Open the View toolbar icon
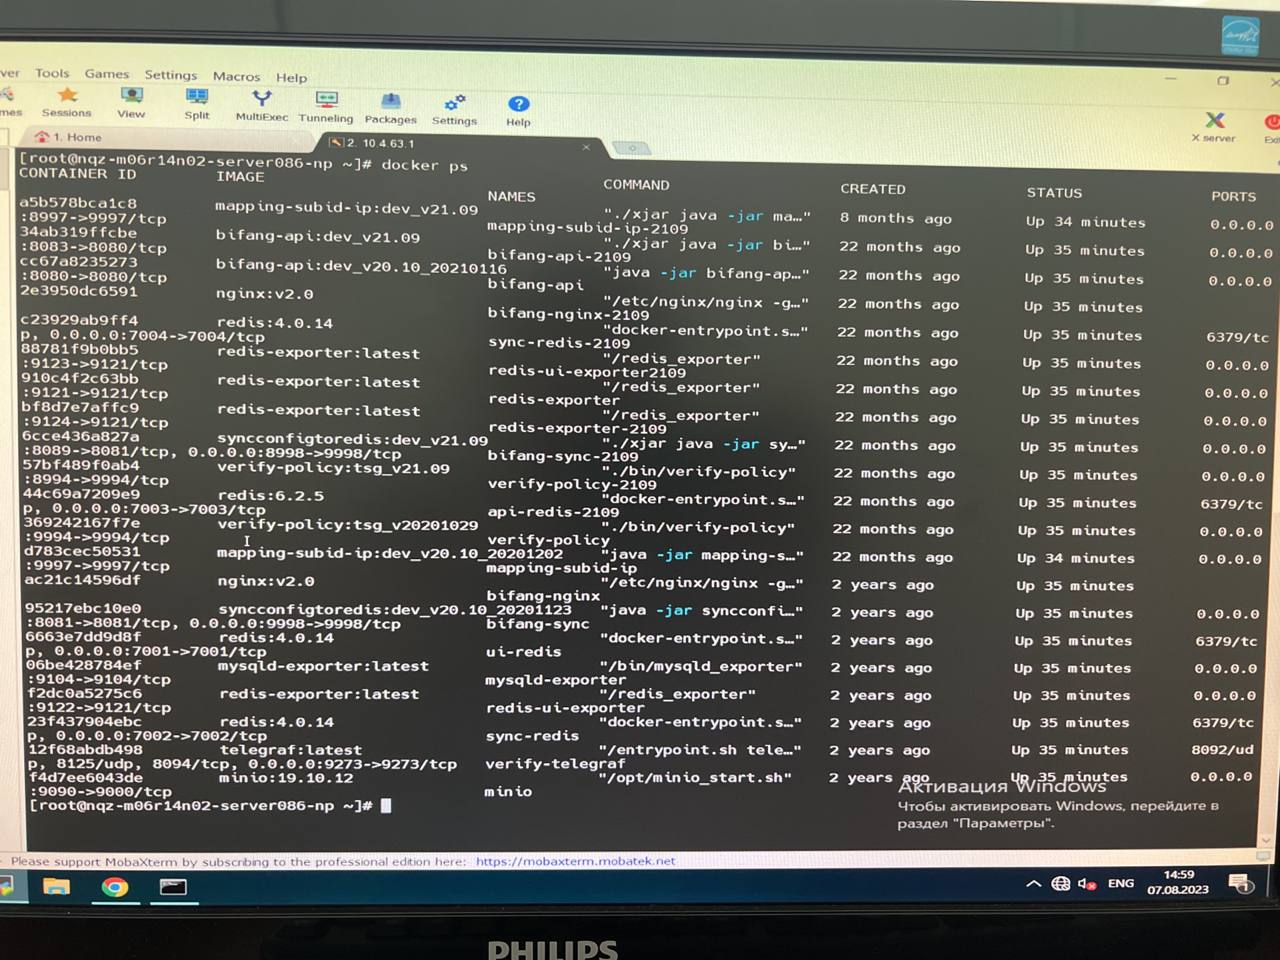This screenshot has height=960, width=1280. point(131,105)
